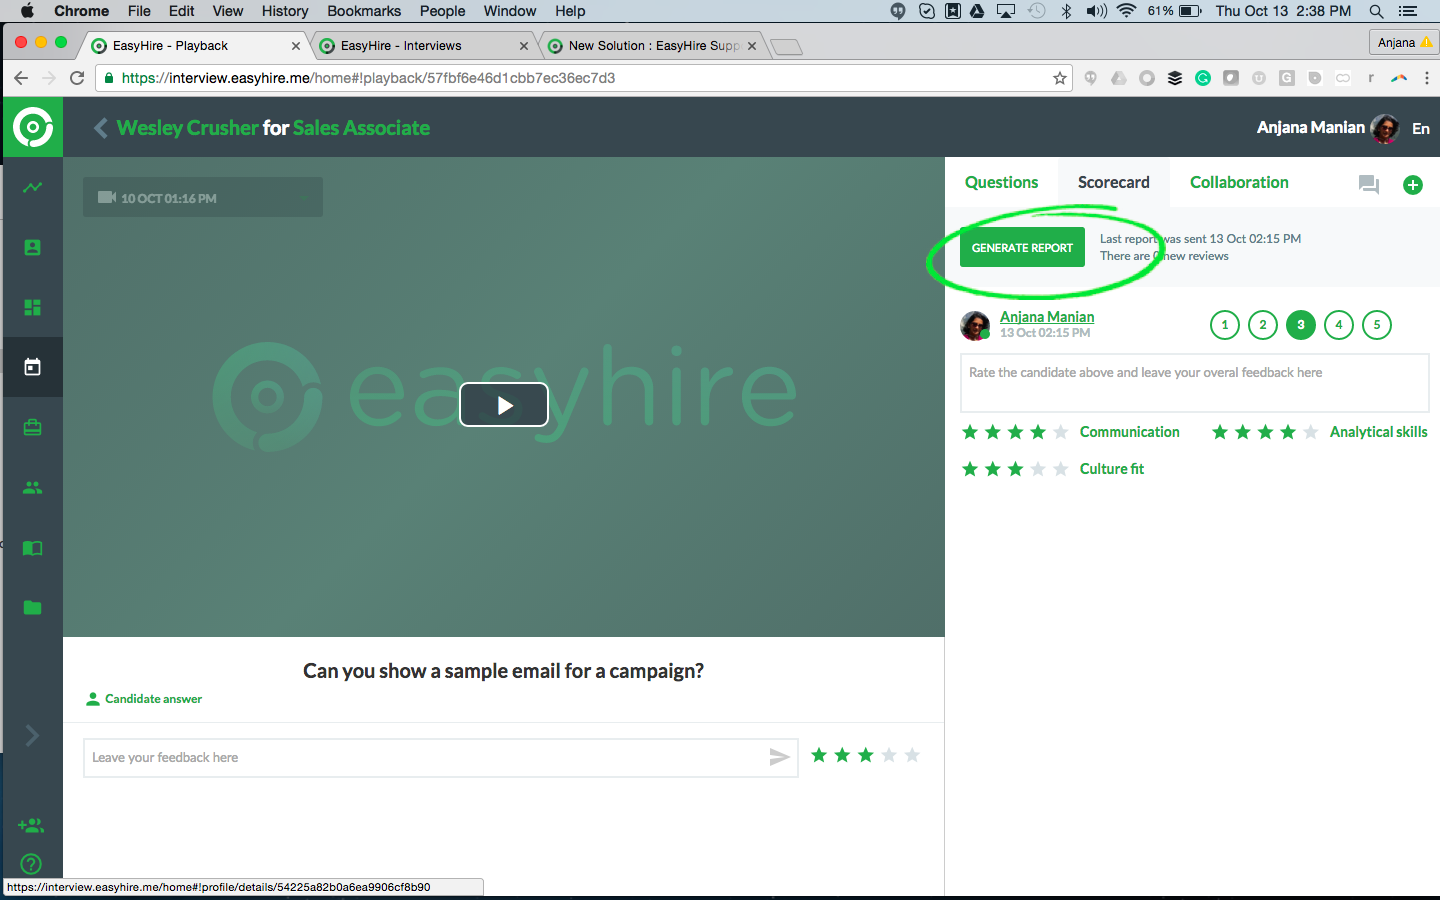Open the folder icon in sidebar
The image size is (1440, 900).
click(33, 607)
